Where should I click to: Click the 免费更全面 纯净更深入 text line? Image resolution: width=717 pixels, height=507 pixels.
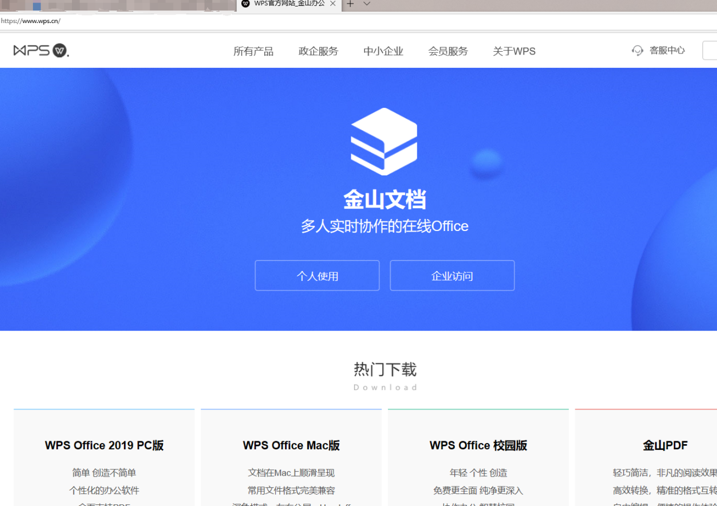pos(478,491)
